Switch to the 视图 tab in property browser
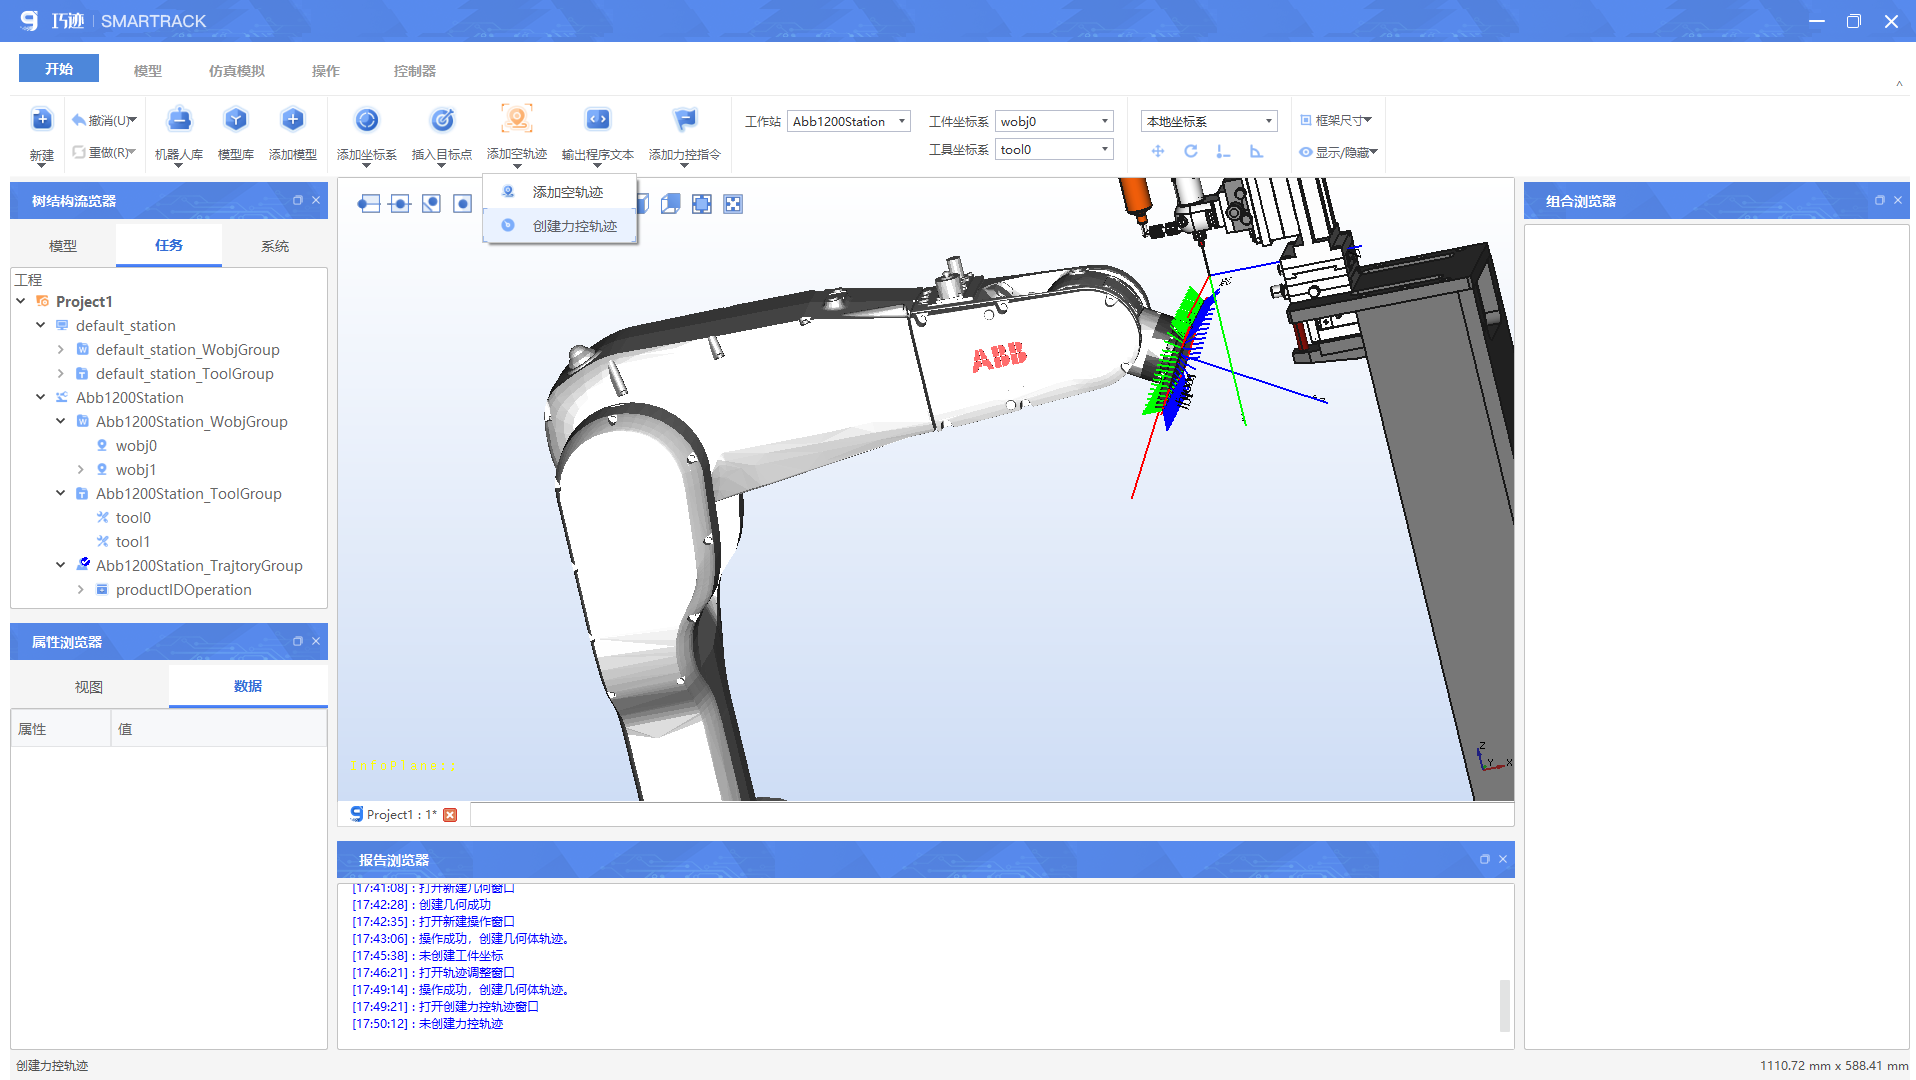 click(89, 687)
